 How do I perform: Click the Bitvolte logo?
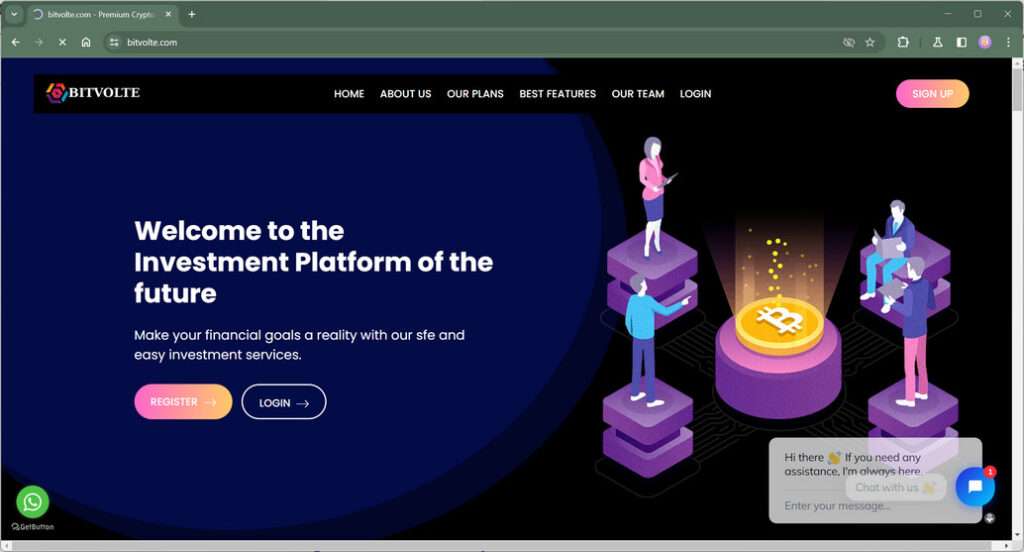(x=93, y=93)
